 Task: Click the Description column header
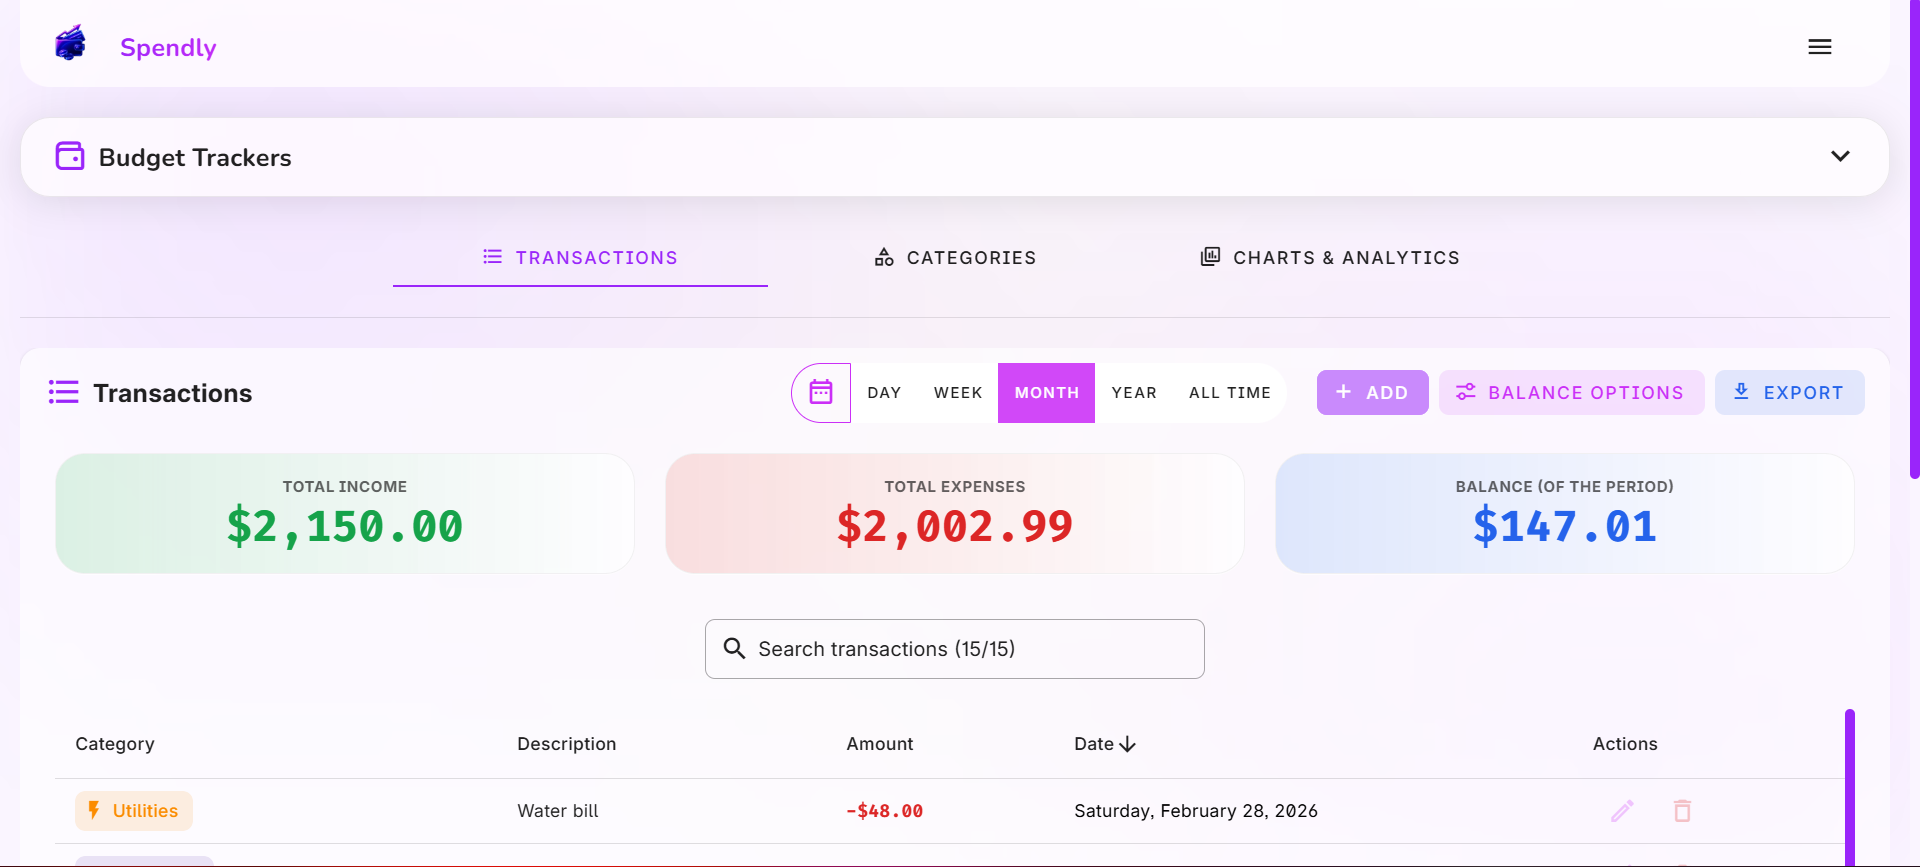(566, 744)
